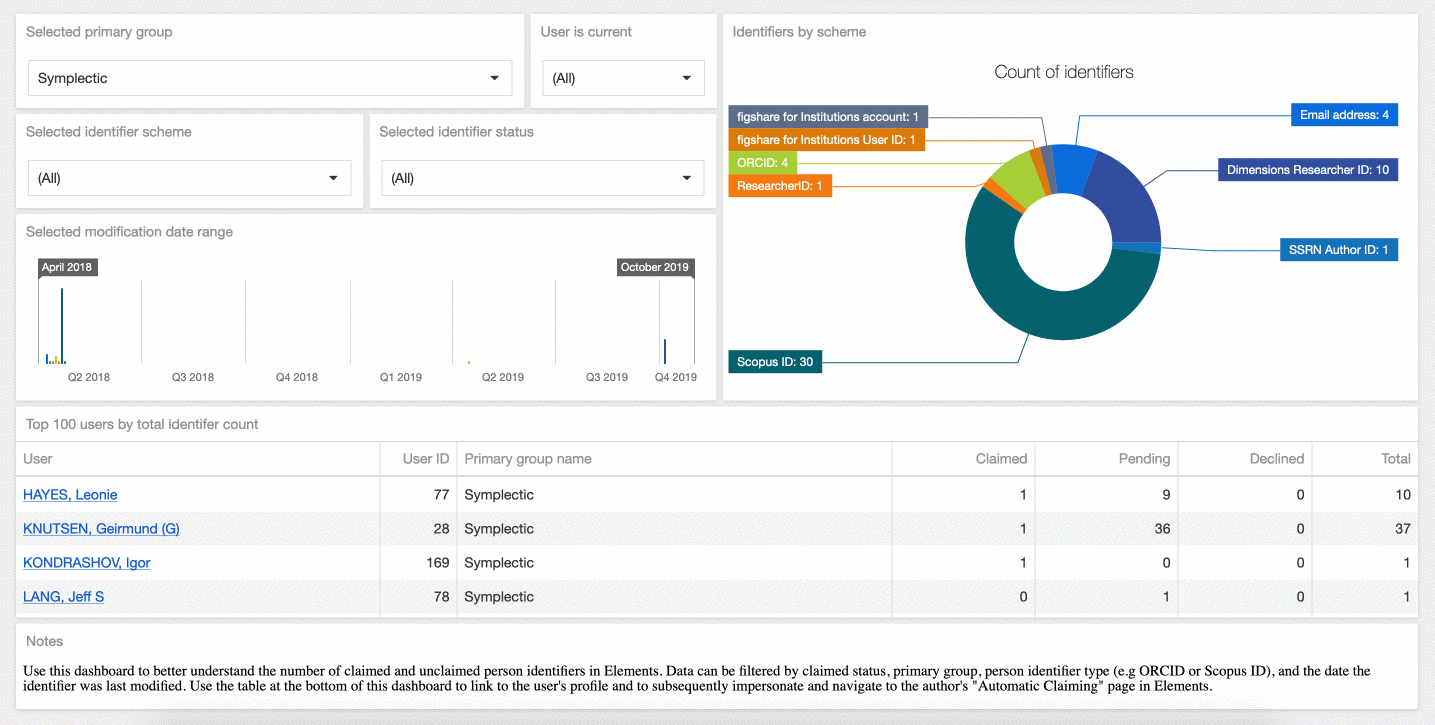Click Pending value 9 for HAYES
Viewport: 1435px width, 725px height.
(x=1166, y=494)
